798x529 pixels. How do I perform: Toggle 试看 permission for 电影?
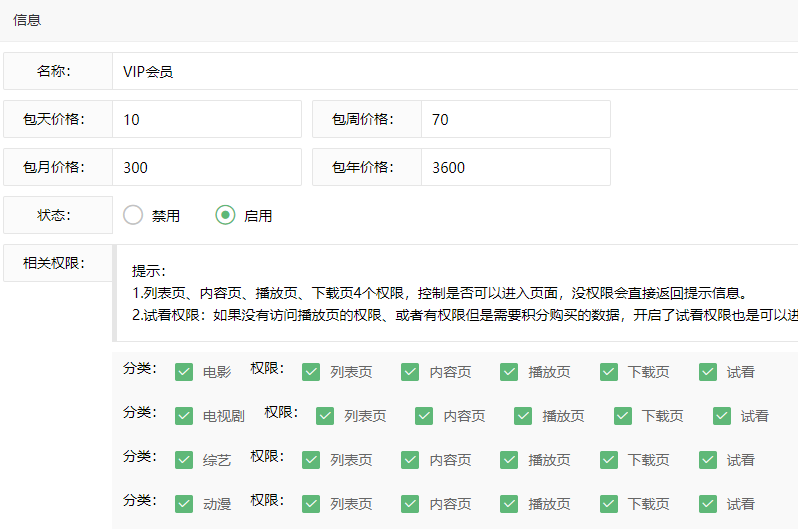point(708,372)
